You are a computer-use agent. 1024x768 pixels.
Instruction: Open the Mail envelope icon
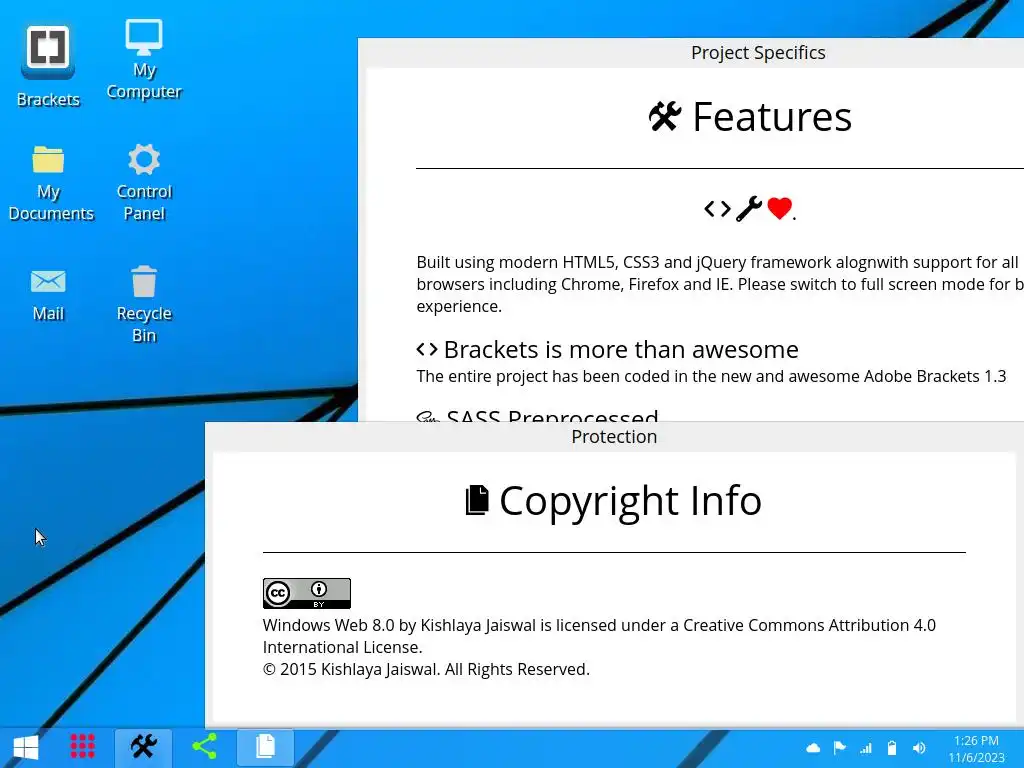click(x=48, y=295)
